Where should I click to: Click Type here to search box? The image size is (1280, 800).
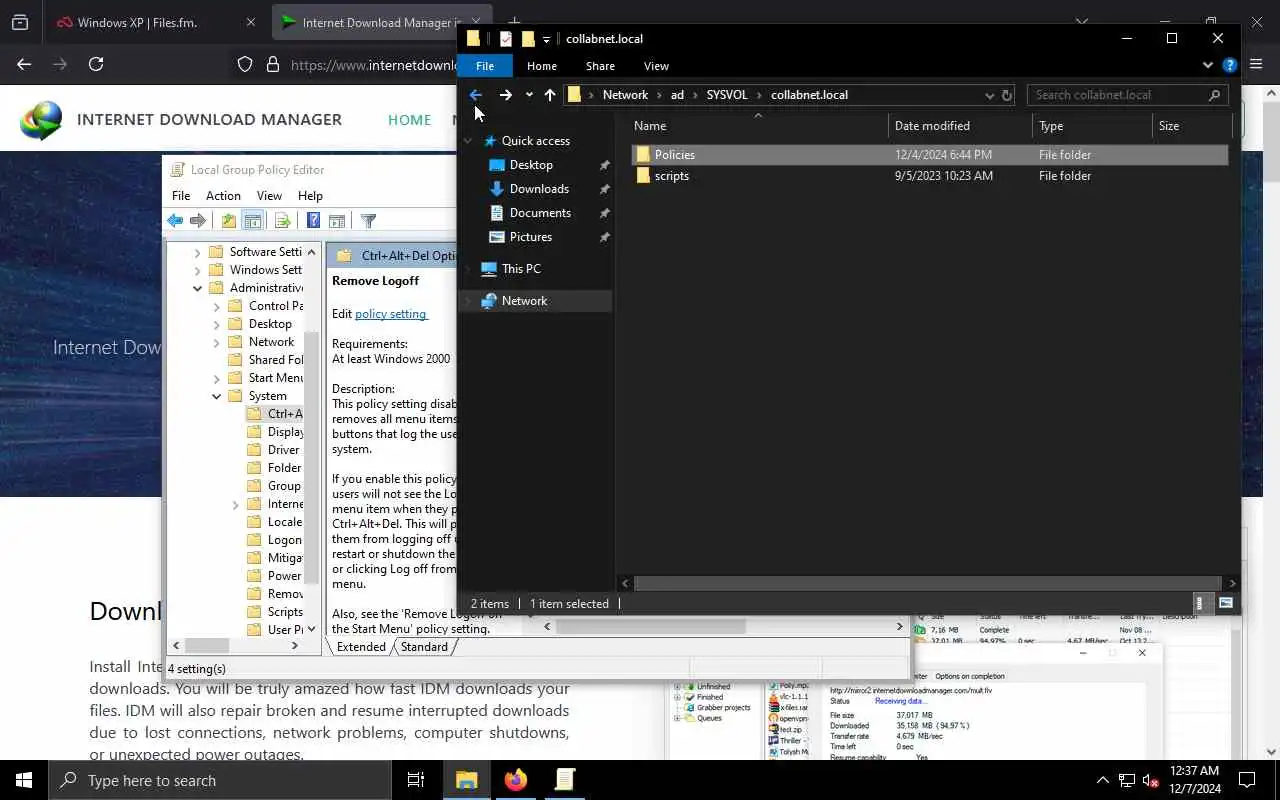220,780
